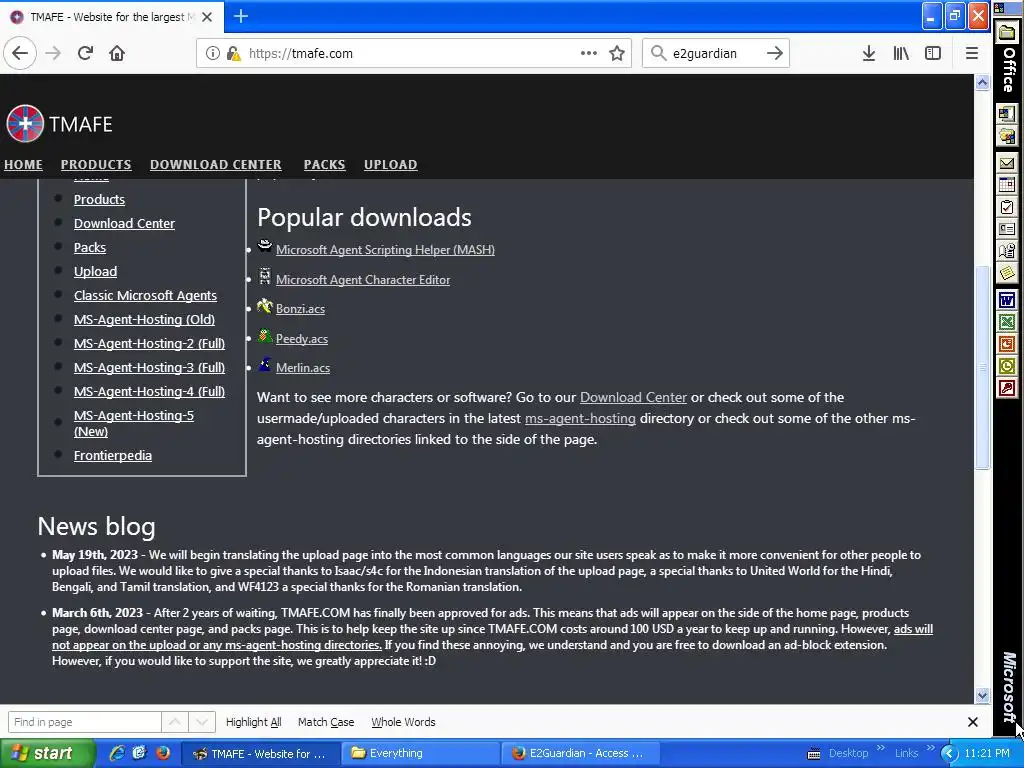This screenshot has height=768, width=1024.
Task: Create New Task from Office shortcut bar
Action: 1006,207
